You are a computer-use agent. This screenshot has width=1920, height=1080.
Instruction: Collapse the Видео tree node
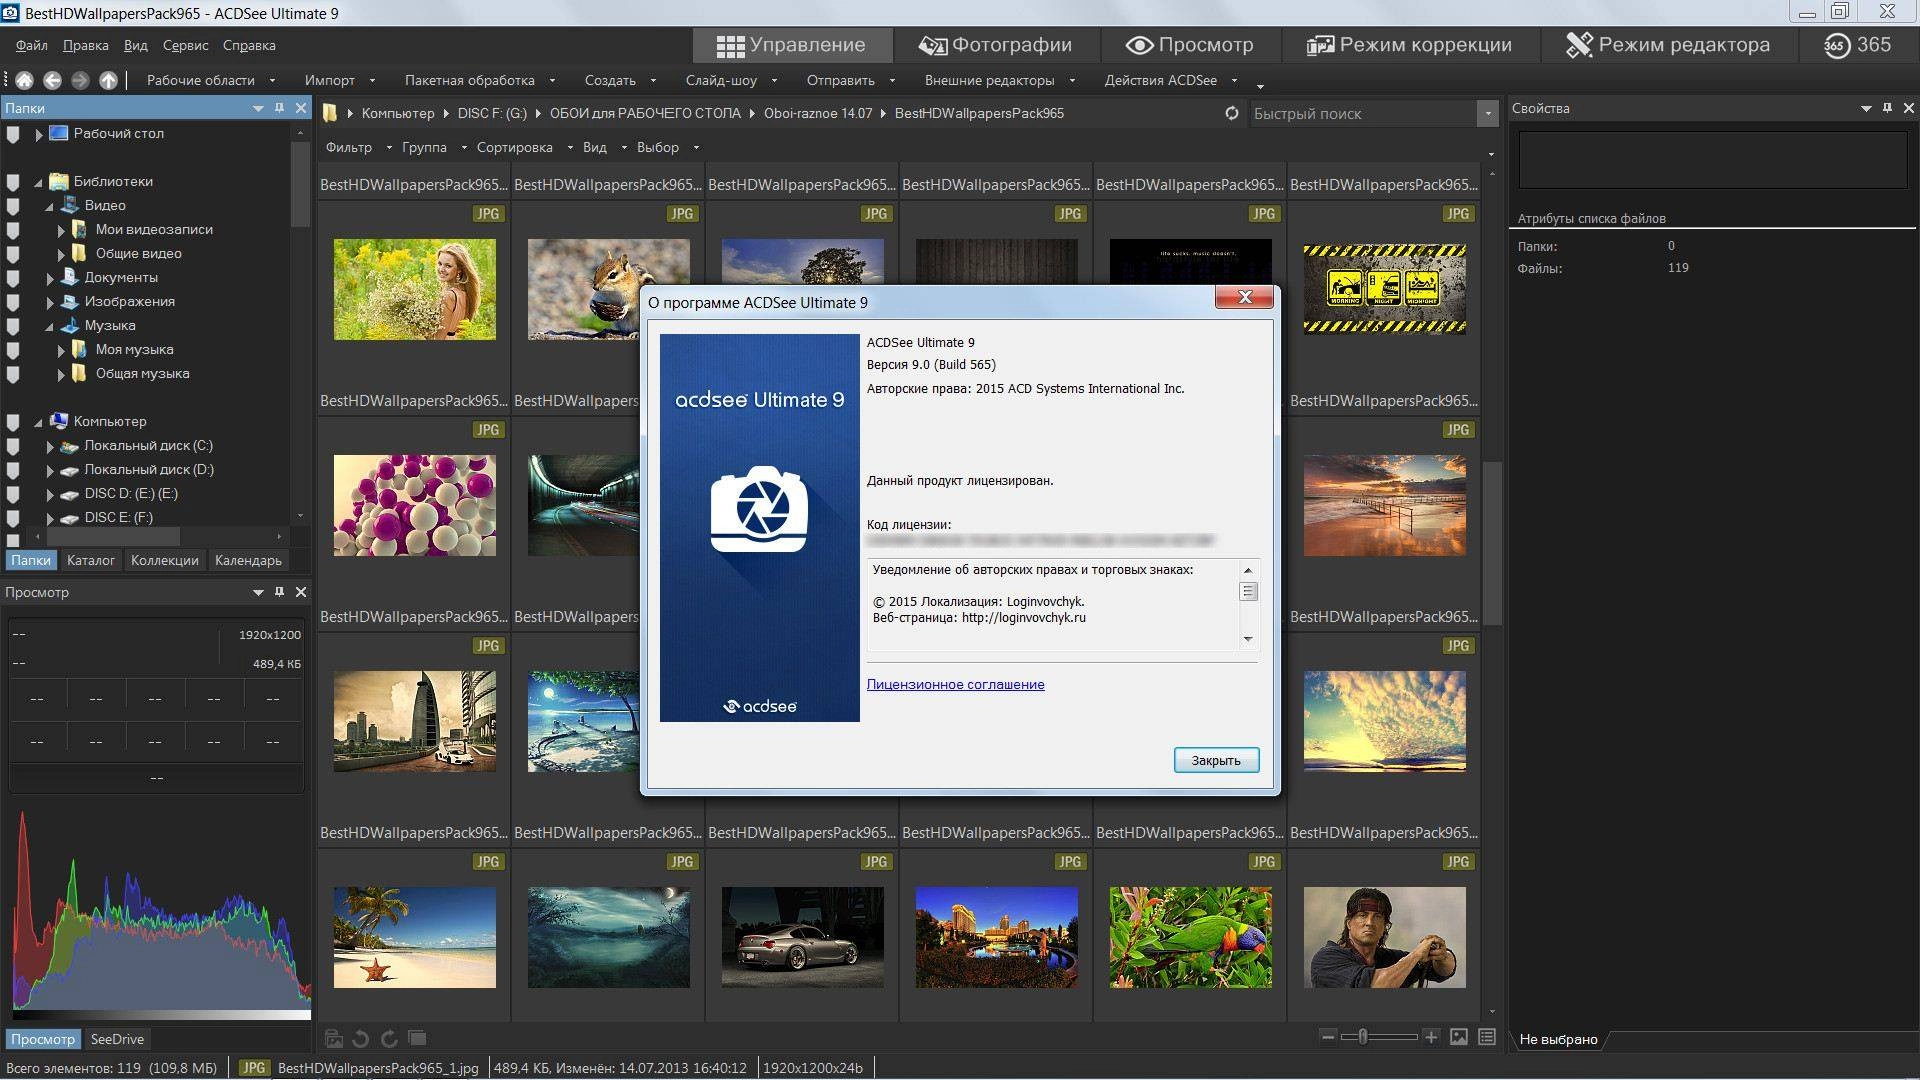click(49, 206)
